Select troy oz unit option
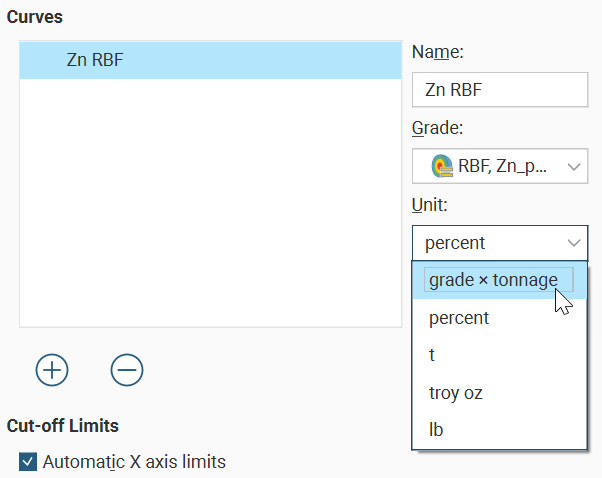Screen dimensions: 602x478 point(456,393)
